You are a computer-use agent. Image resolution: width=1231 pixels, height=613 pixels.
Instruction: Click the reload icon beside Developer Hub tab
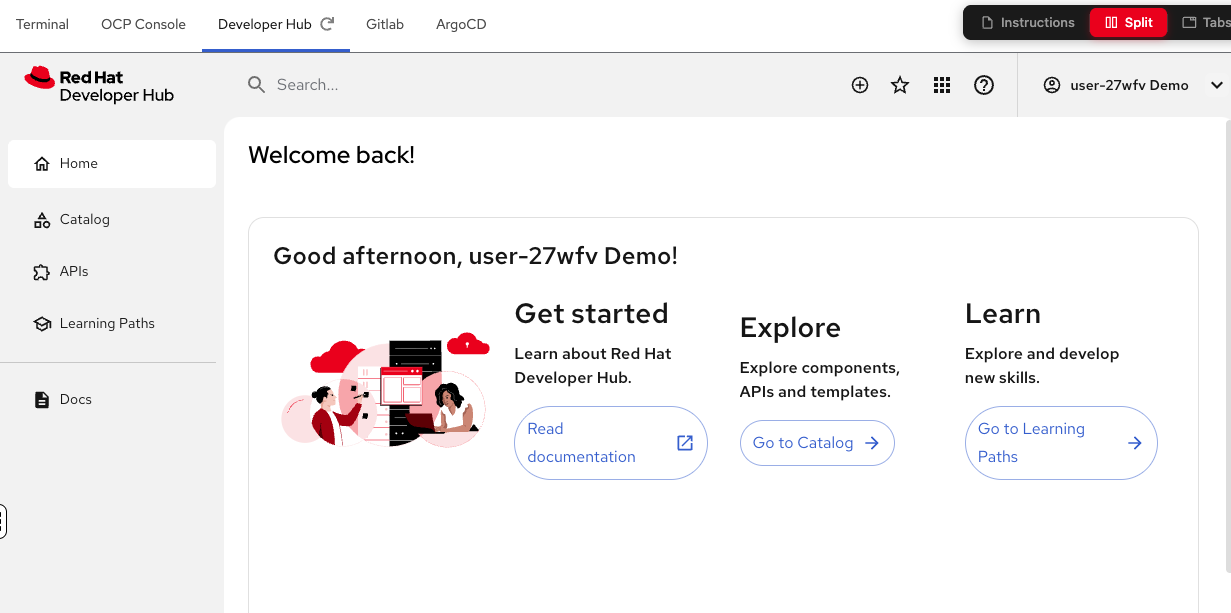327,24
